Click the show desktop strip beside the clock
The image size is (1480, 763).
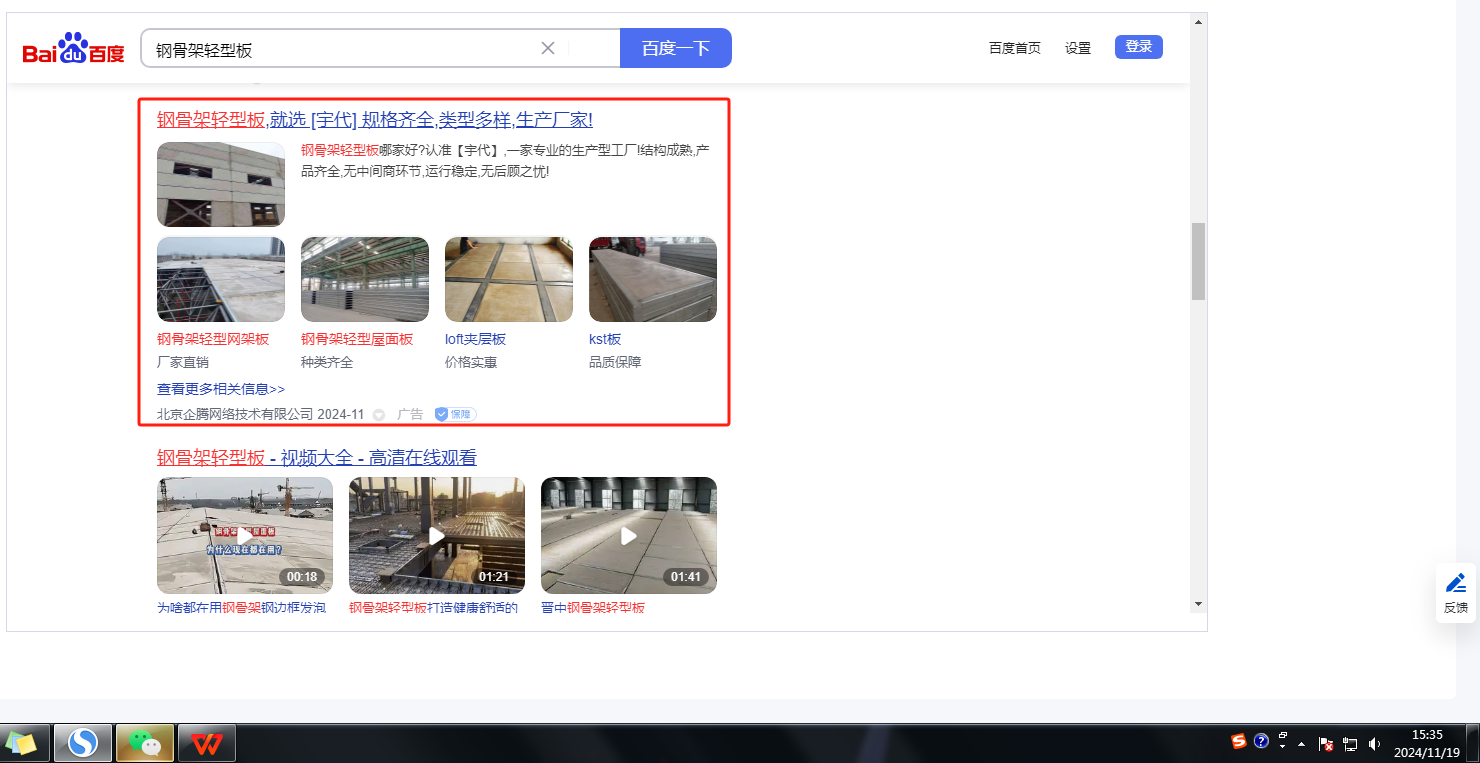(x=1473, y=743)
